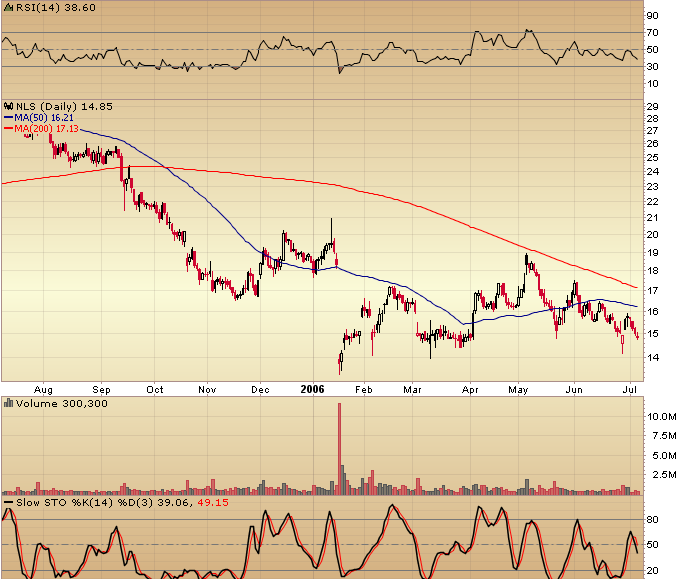This screenshot has height=579, width=680.
Task: Select the Volume 300,300 label
Action: point(62,403)
